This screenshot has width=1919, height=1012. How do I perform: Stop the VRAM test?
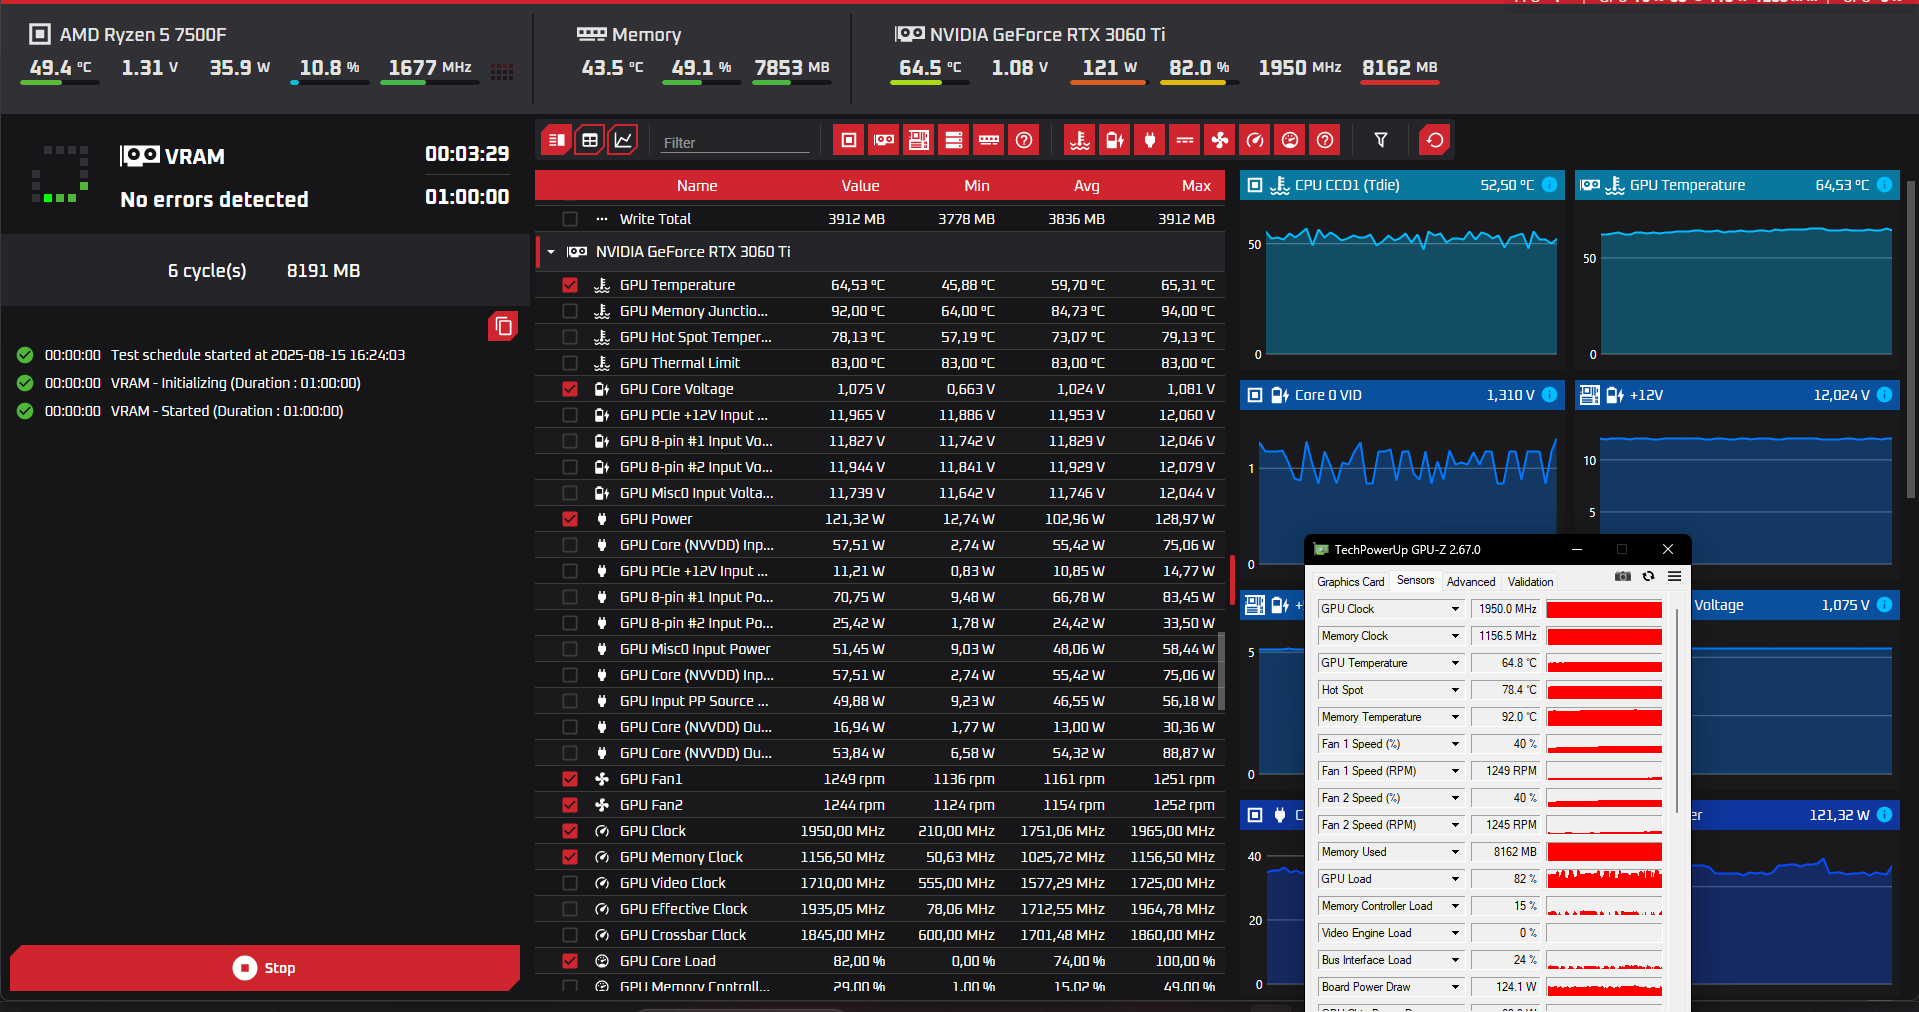tap(265, 968)
